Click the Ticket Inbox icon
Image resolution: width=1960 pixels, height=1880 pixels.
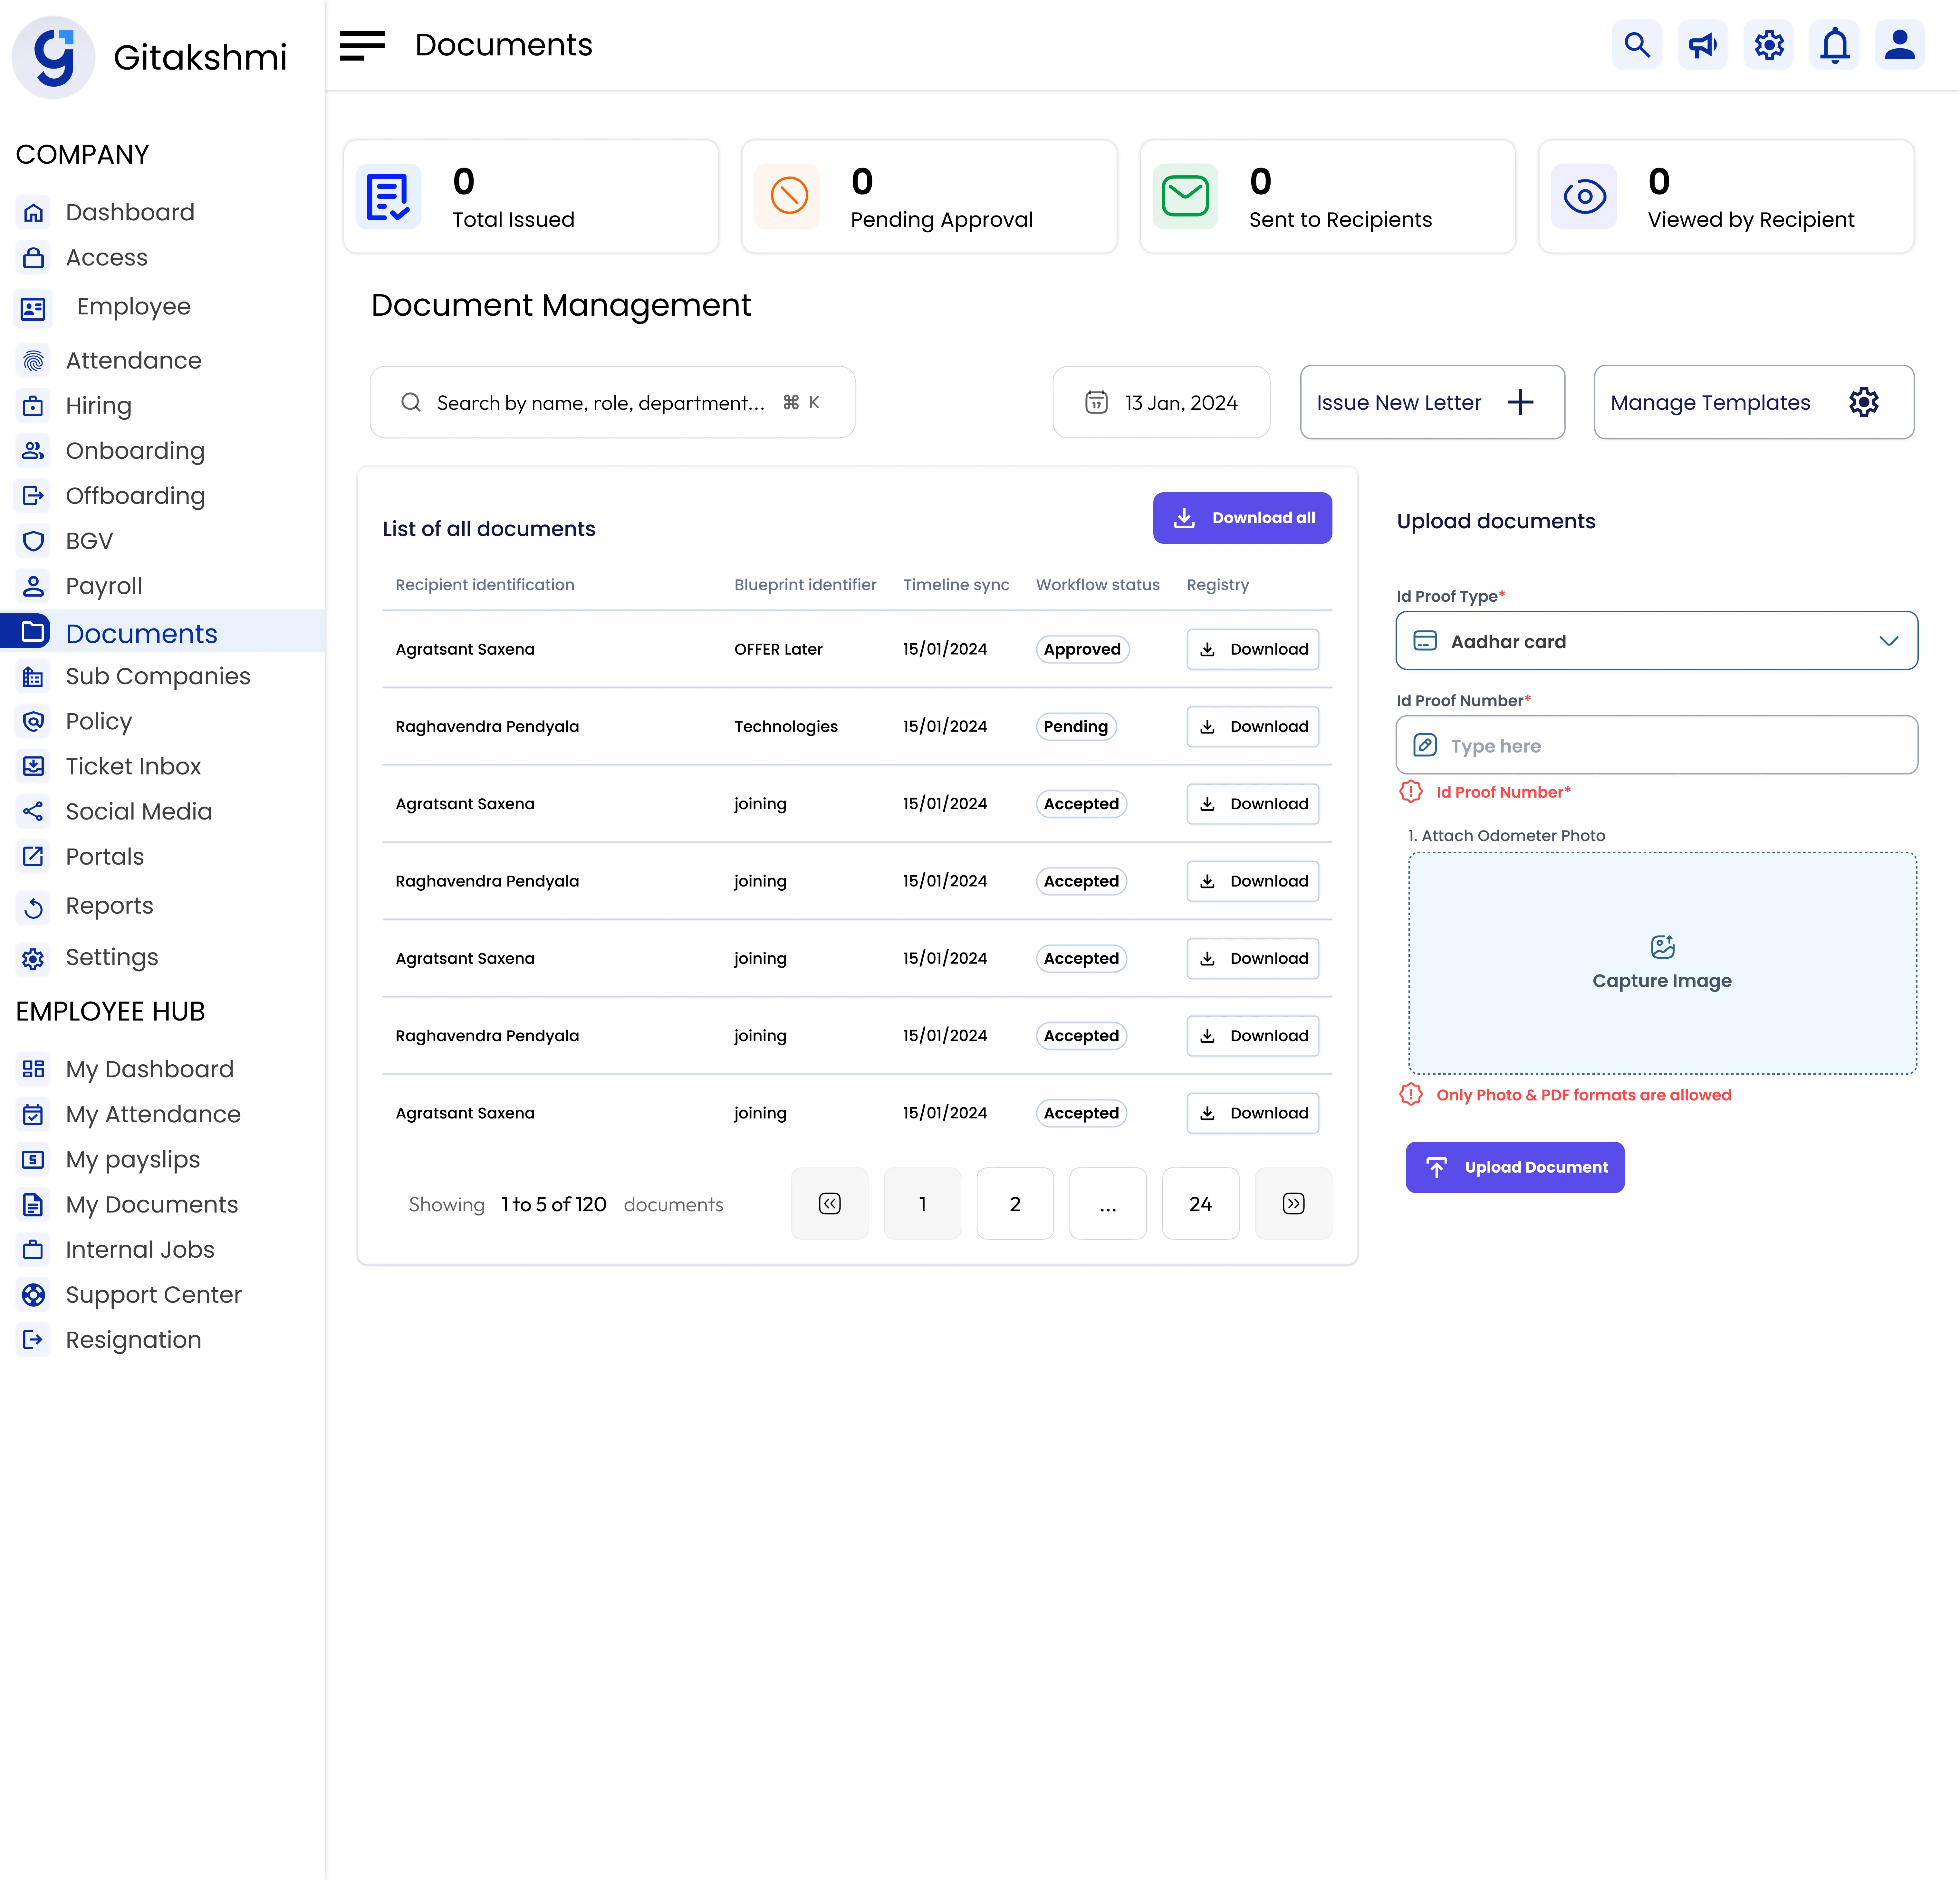click(33, 766)
